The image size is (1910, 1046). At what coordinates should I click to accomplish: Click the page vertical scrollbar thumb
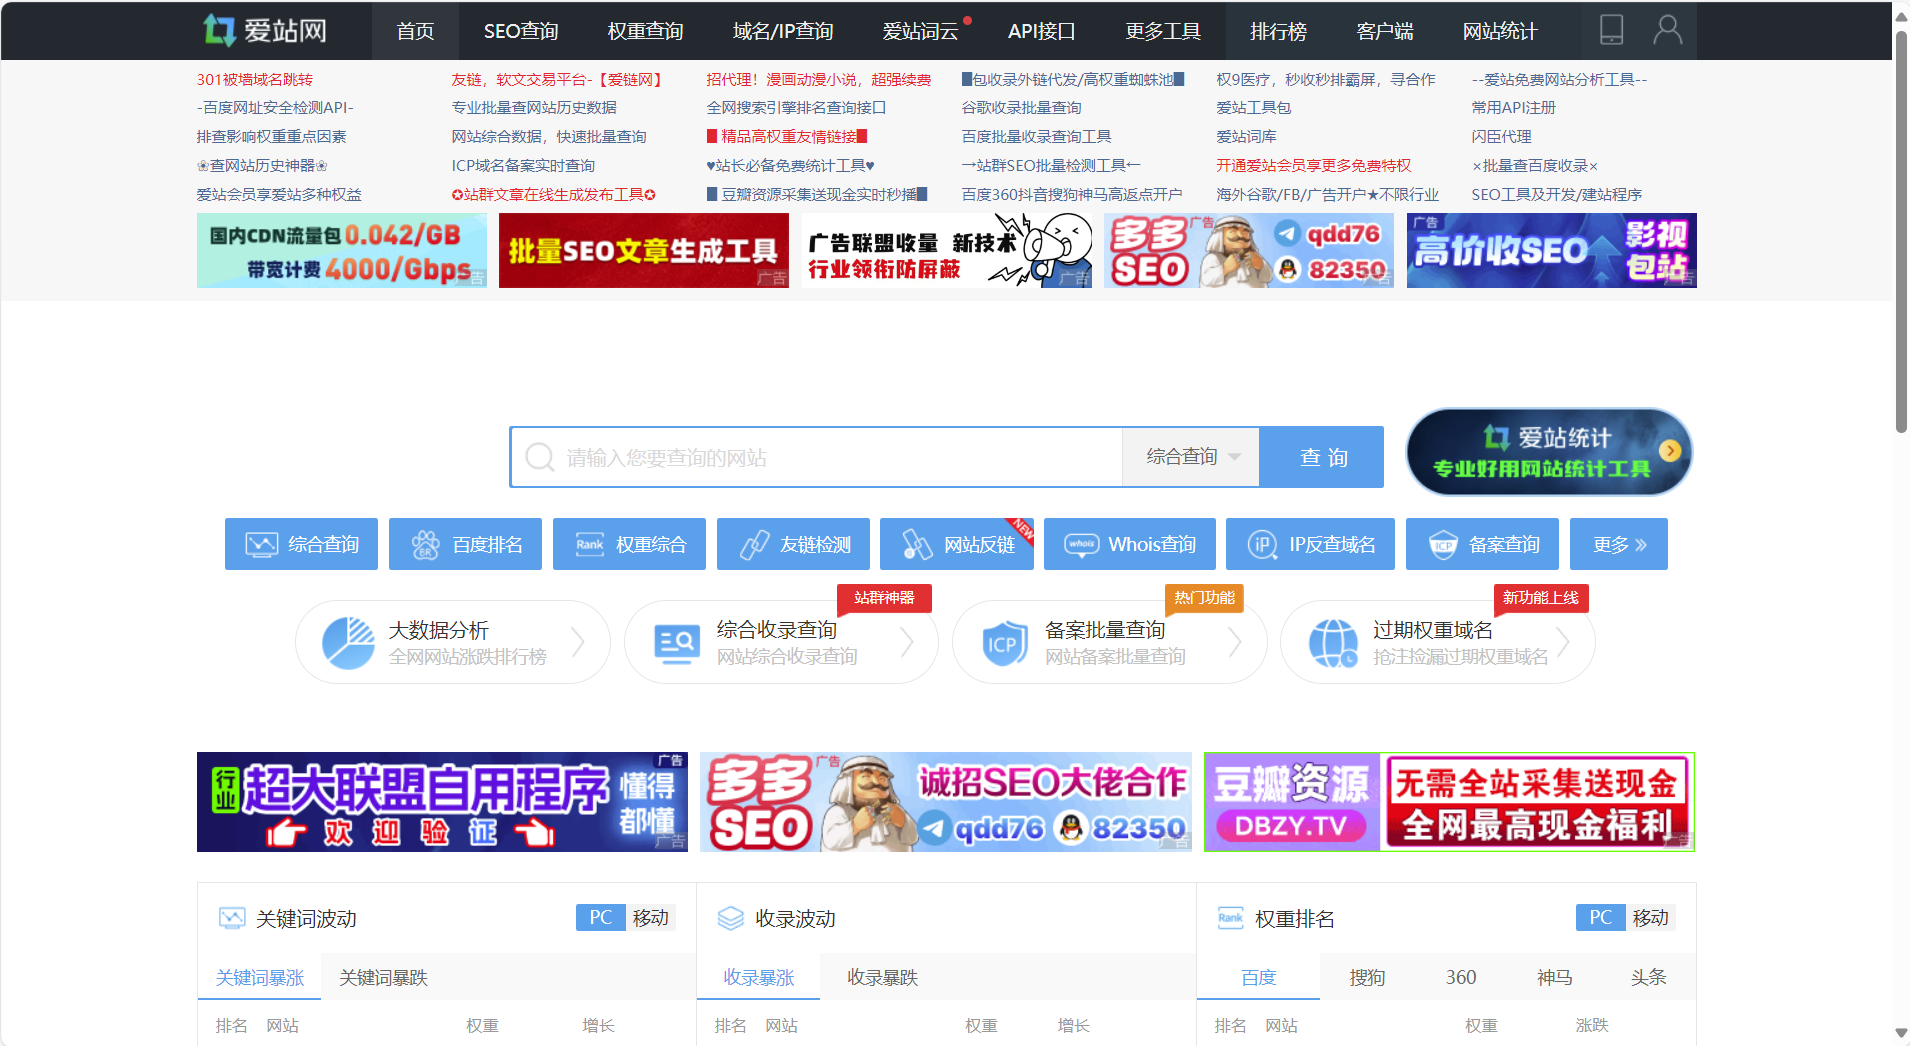(1901, 230)
